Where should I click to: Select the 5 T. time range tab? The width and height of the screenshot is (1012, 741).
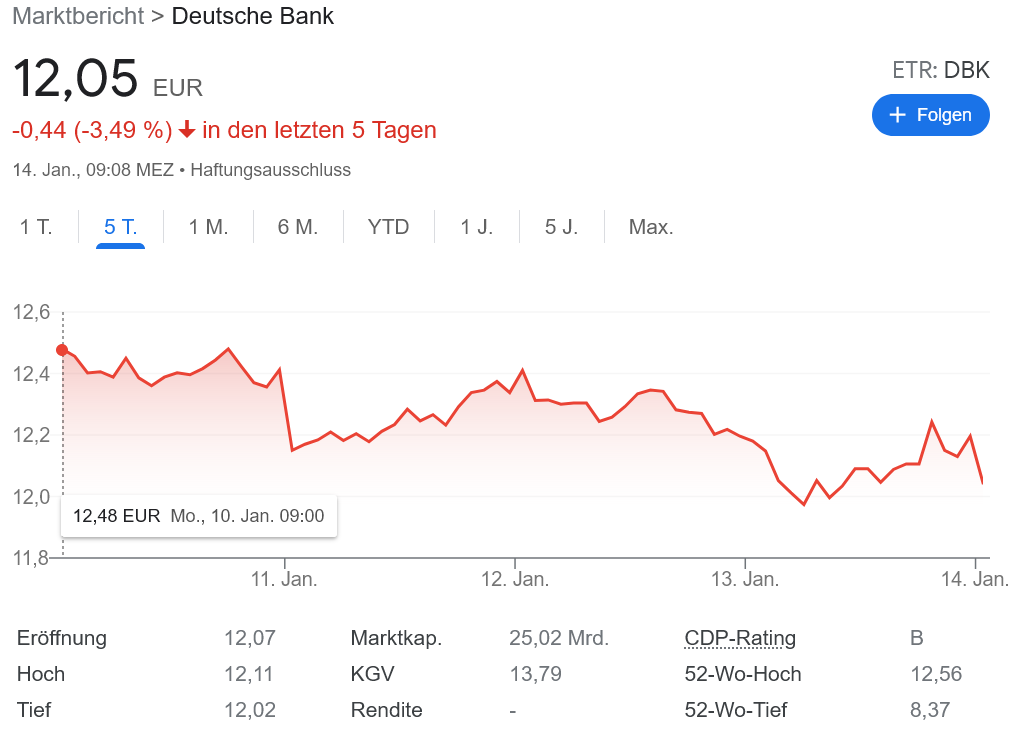[120, 227]
